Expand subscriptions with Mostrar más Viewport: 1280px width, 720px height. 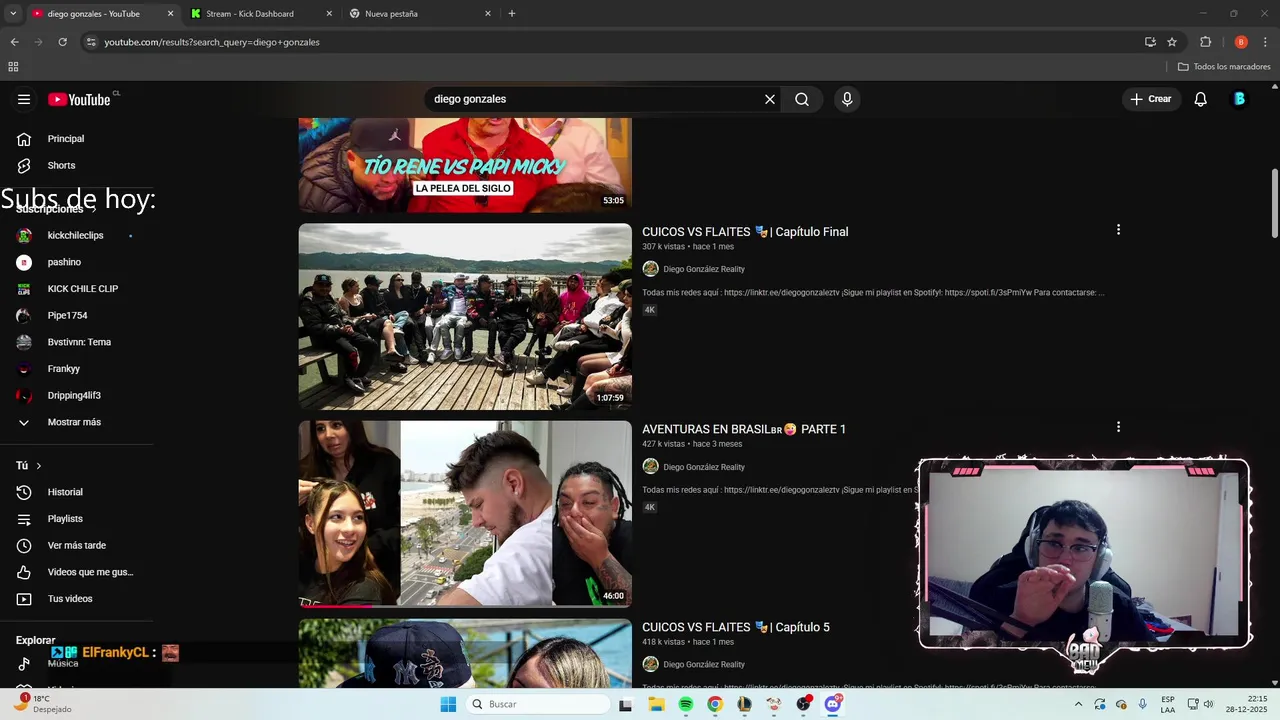(74, 422)
